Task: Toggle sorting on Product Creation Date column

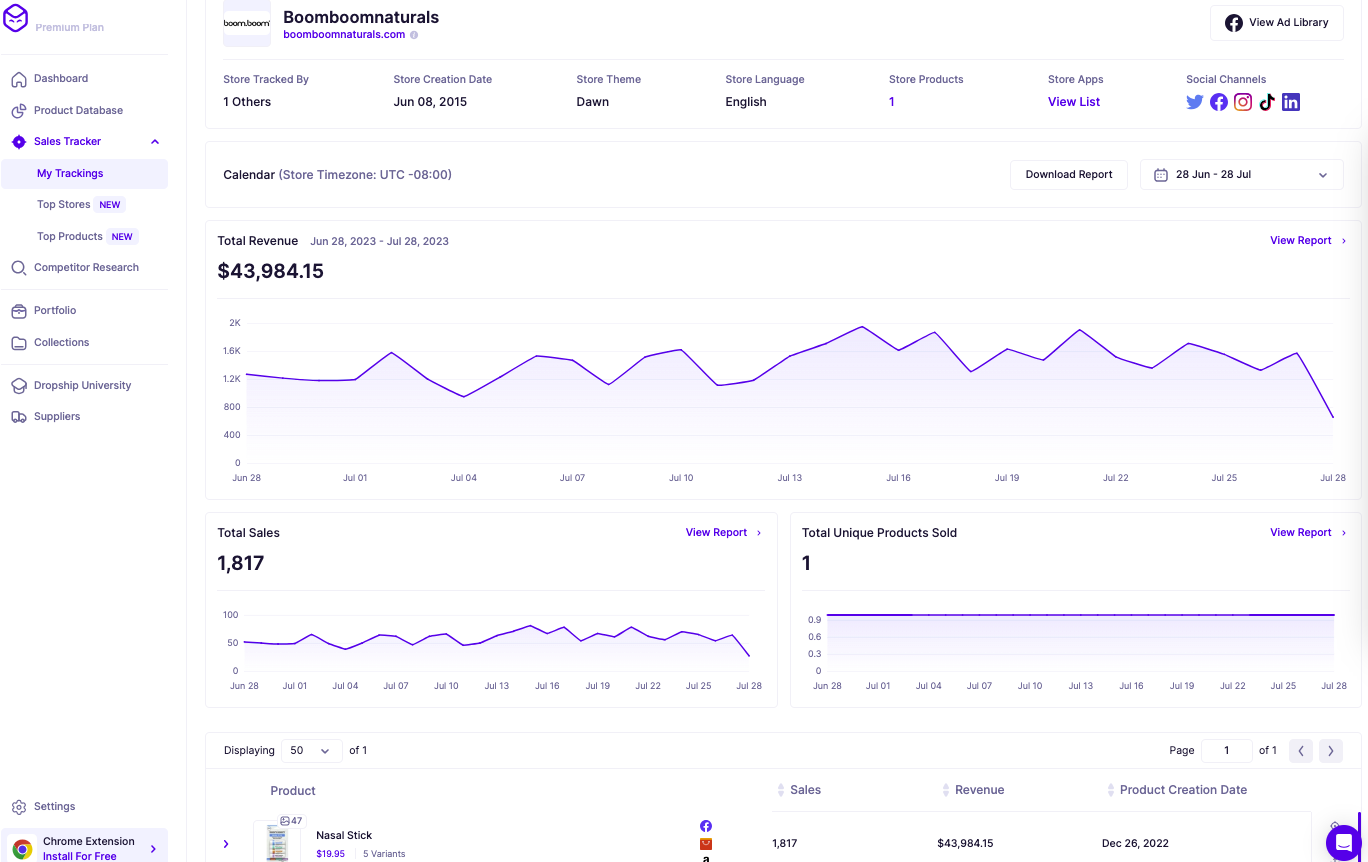Action: pyautogui.click(x=1109, y=790)
